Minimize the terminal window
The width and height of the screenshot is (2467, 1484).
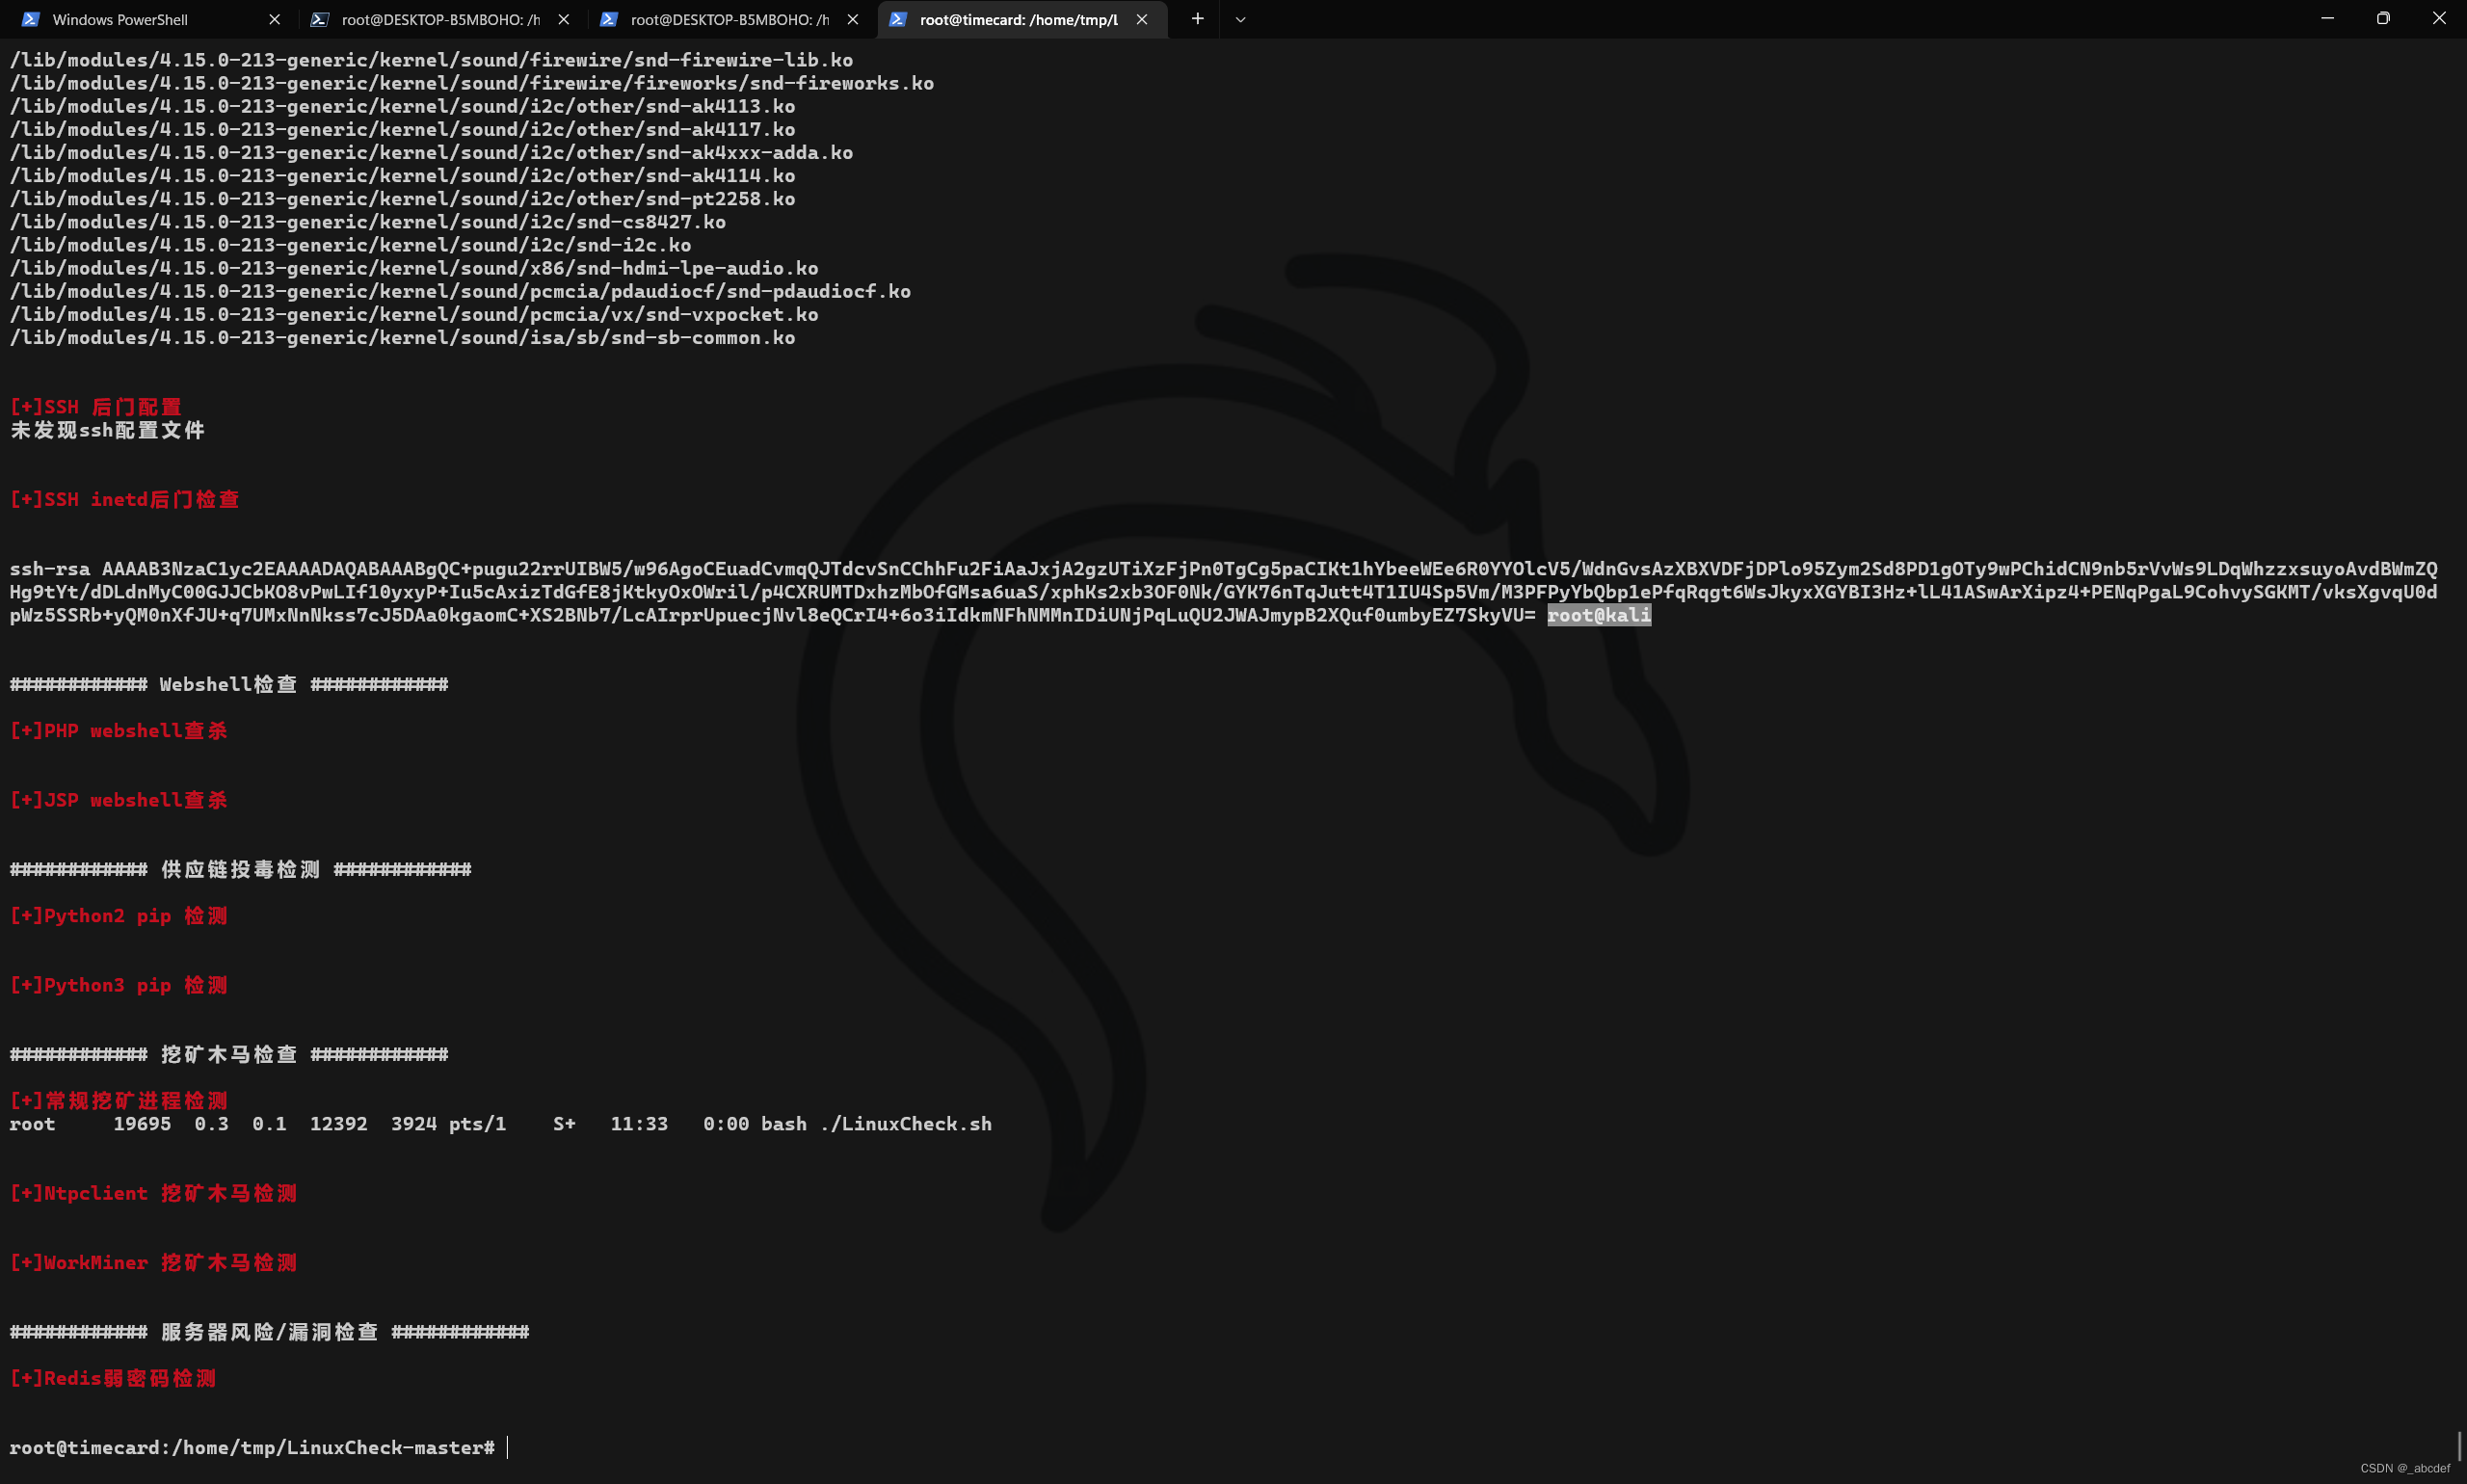pyautogui.click(x=2327, y=18)
